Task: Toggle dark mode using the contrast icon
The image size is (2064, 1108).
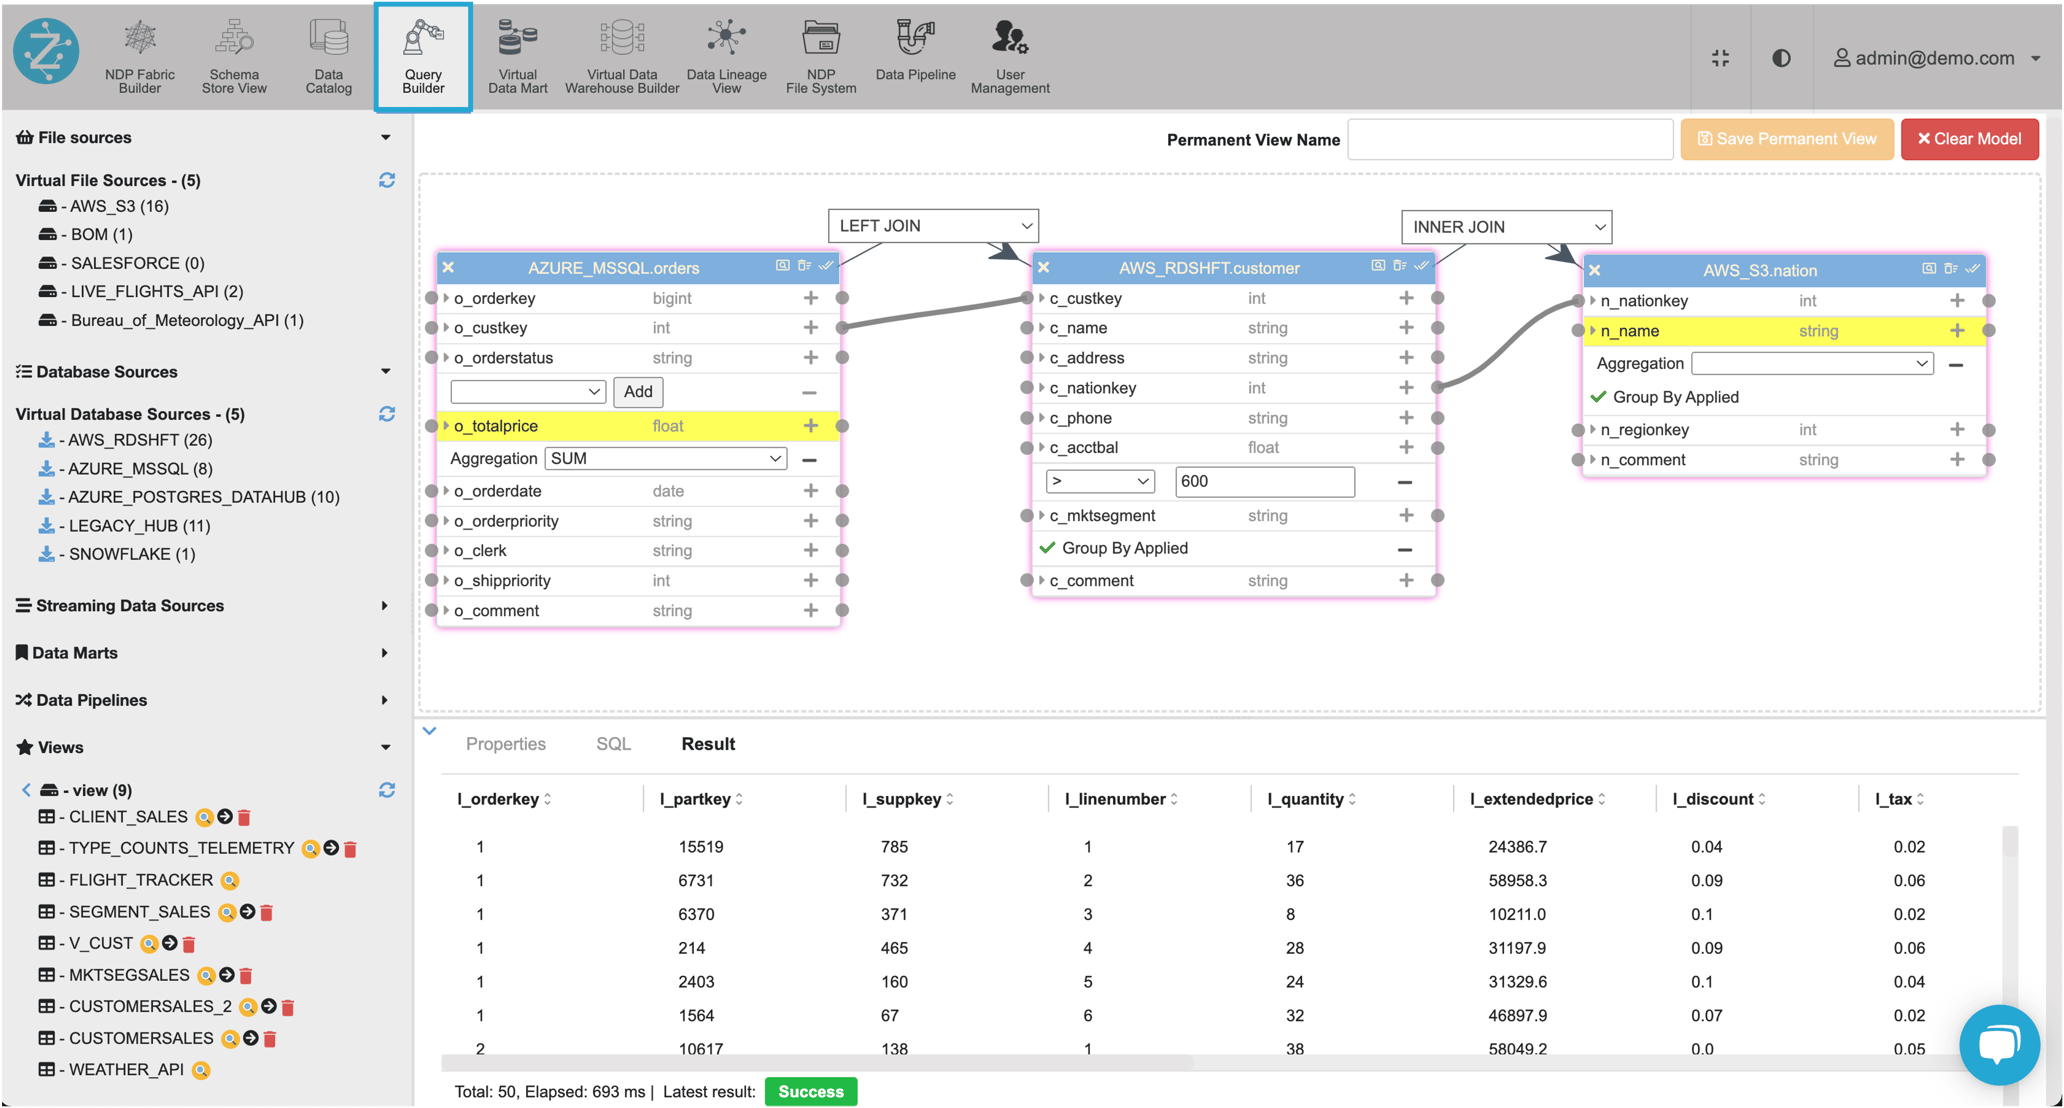Action: pos(1782,57)
